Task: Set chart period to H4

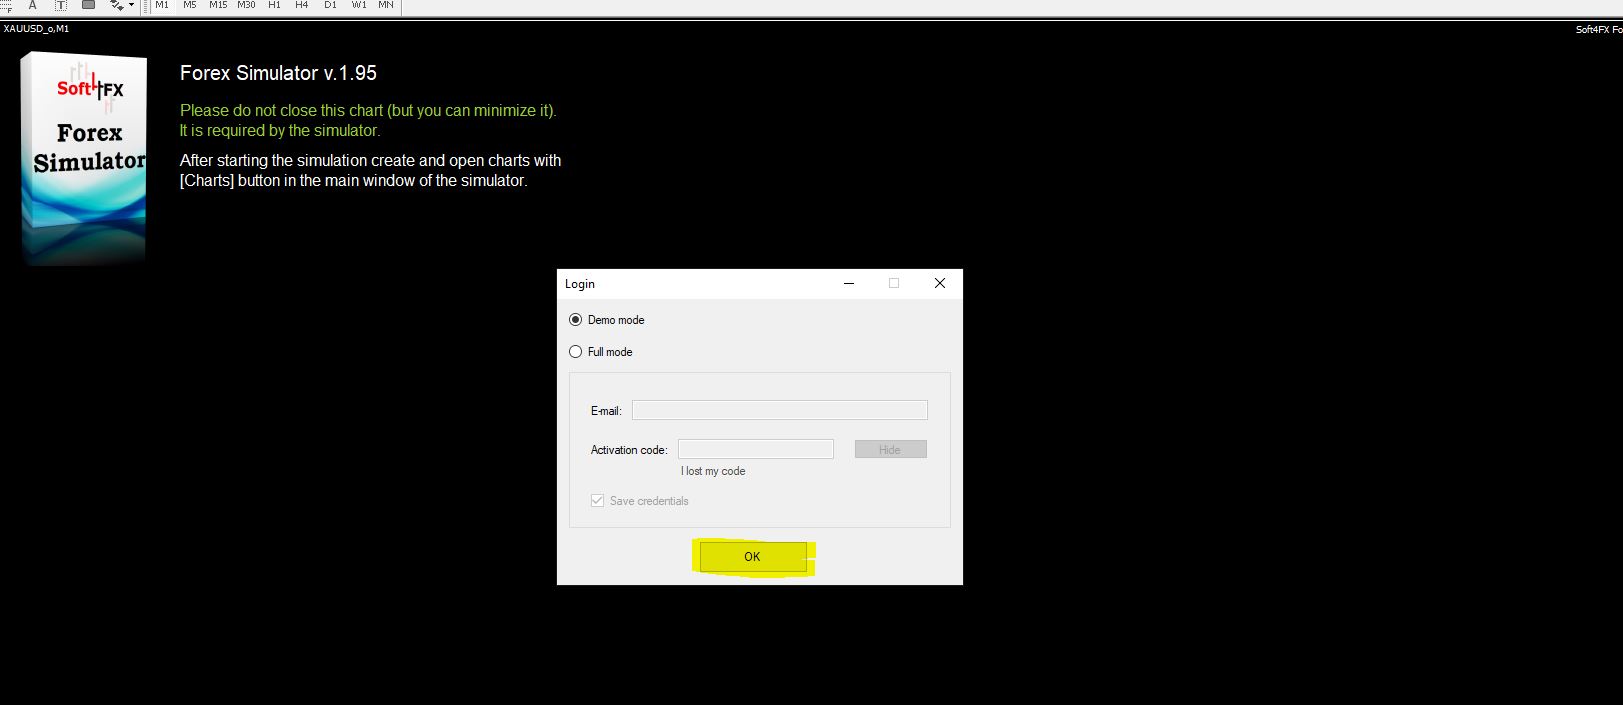Action: click(302, 5)
